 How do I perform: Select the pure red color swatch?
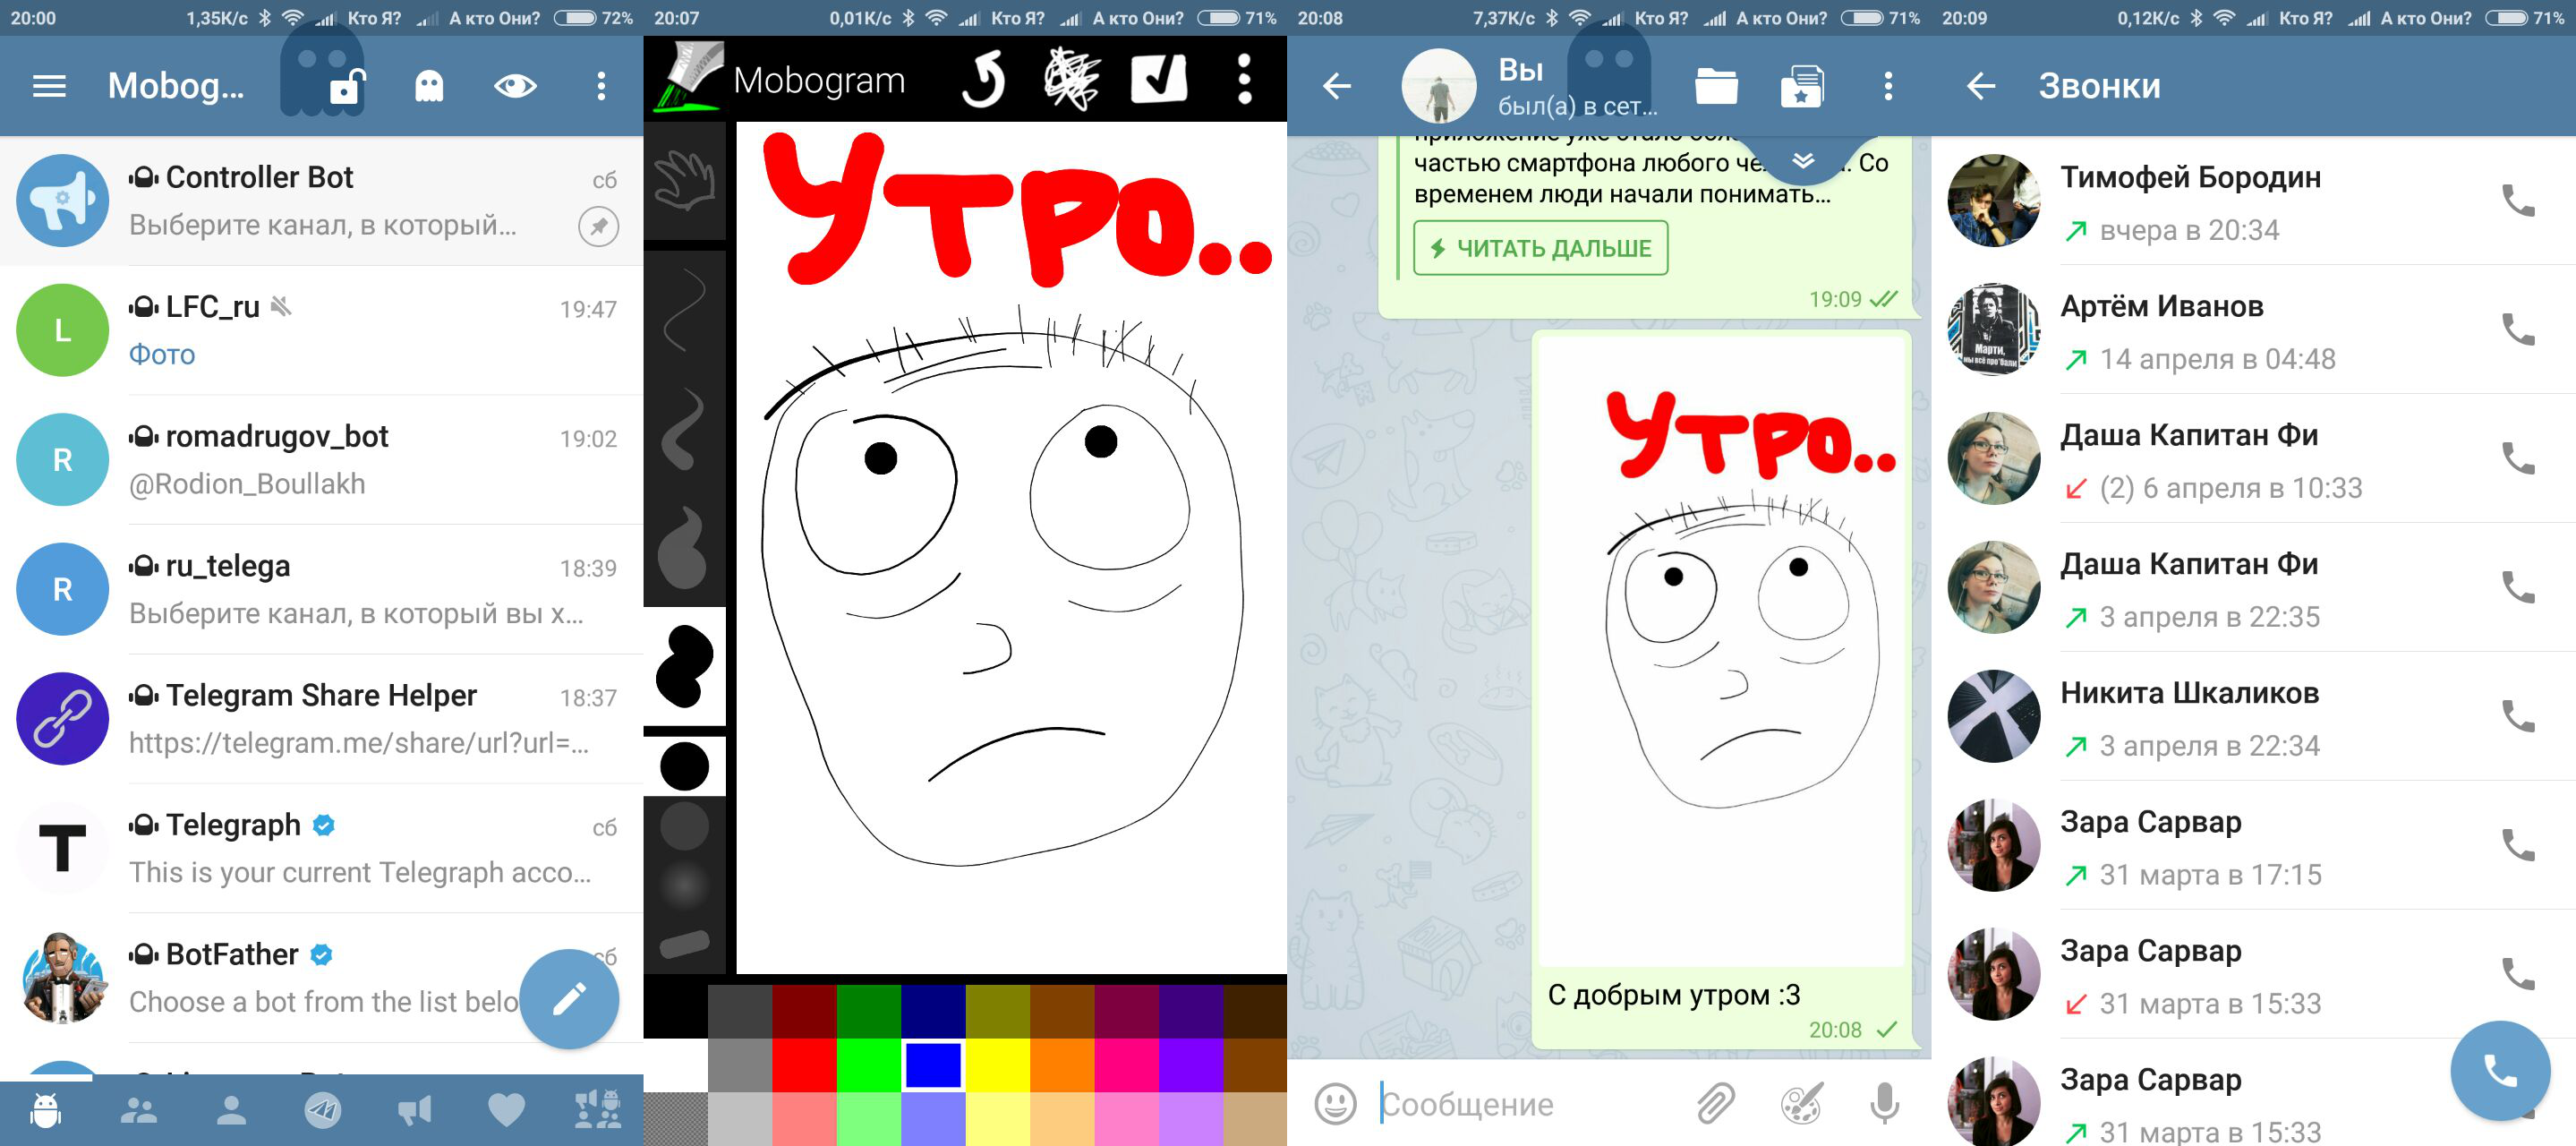point(803,1064)
